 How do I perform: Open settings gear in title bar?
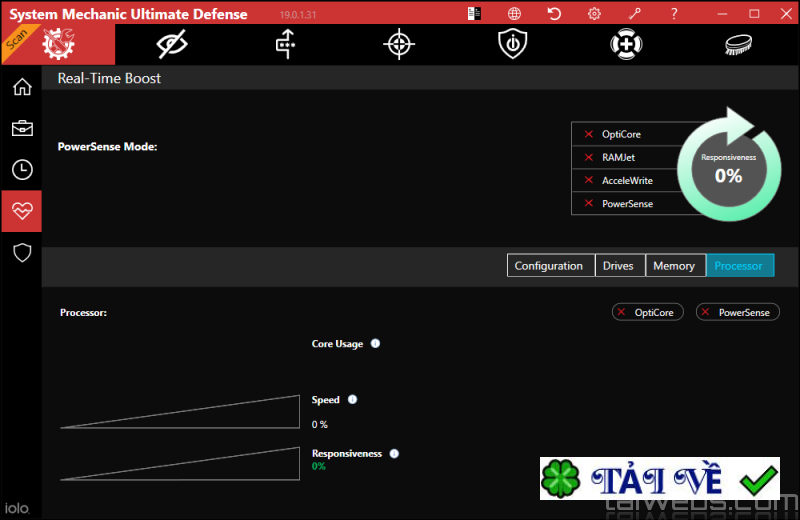pyautogui.click(x=594, y=13)
